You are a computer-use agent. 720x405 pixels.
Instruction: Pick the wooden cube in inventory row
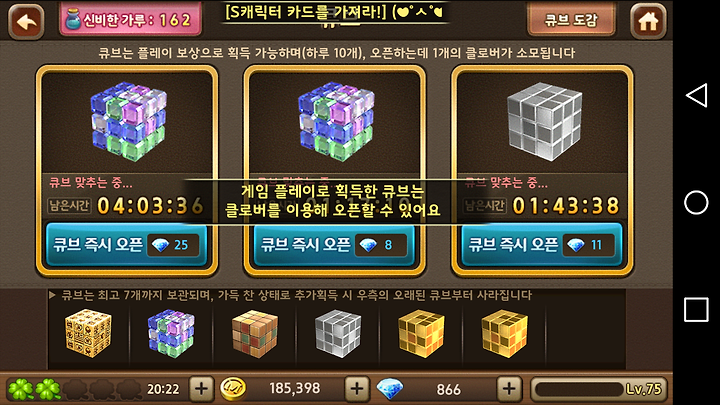pos(255,334)
